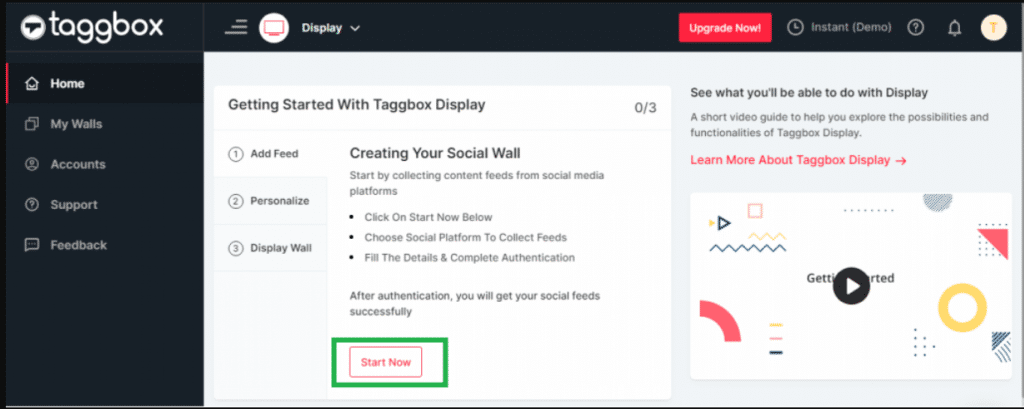Open the help question mark icon
This screenshot has width=1024, height=409.
(915, 28)
